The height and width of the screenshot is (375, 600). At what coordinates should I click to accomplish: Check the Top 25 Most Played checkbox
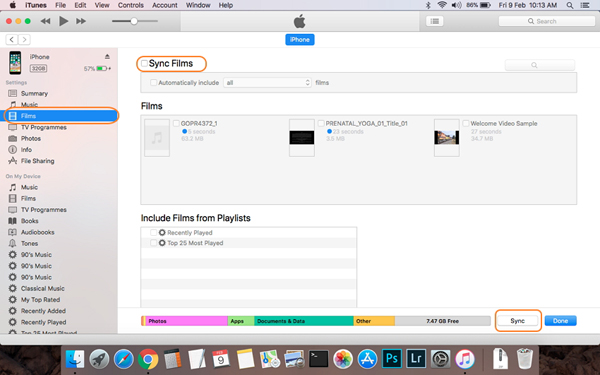click(153, 243)
